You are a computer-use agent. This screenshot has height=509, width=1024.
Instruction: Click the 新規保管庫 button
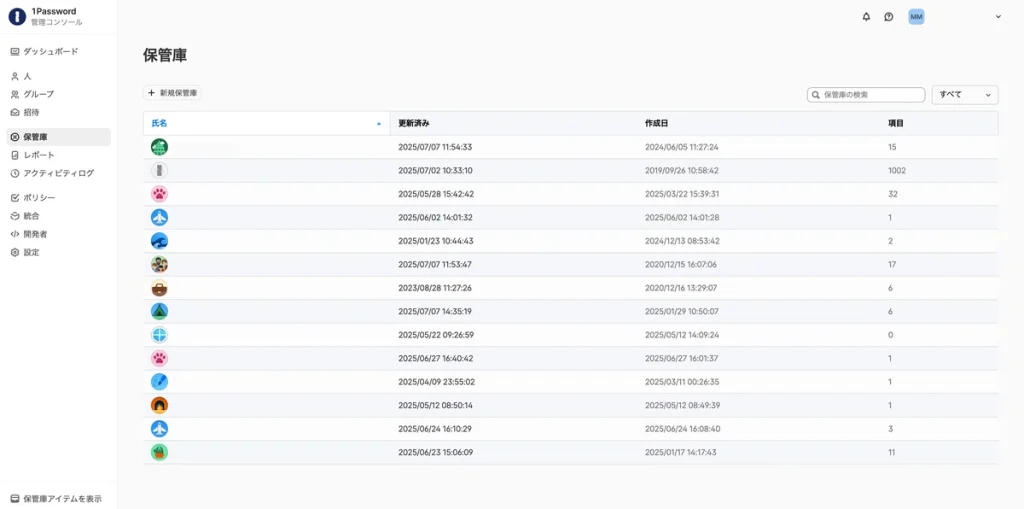pyautogui.click(x=173, y=93)
